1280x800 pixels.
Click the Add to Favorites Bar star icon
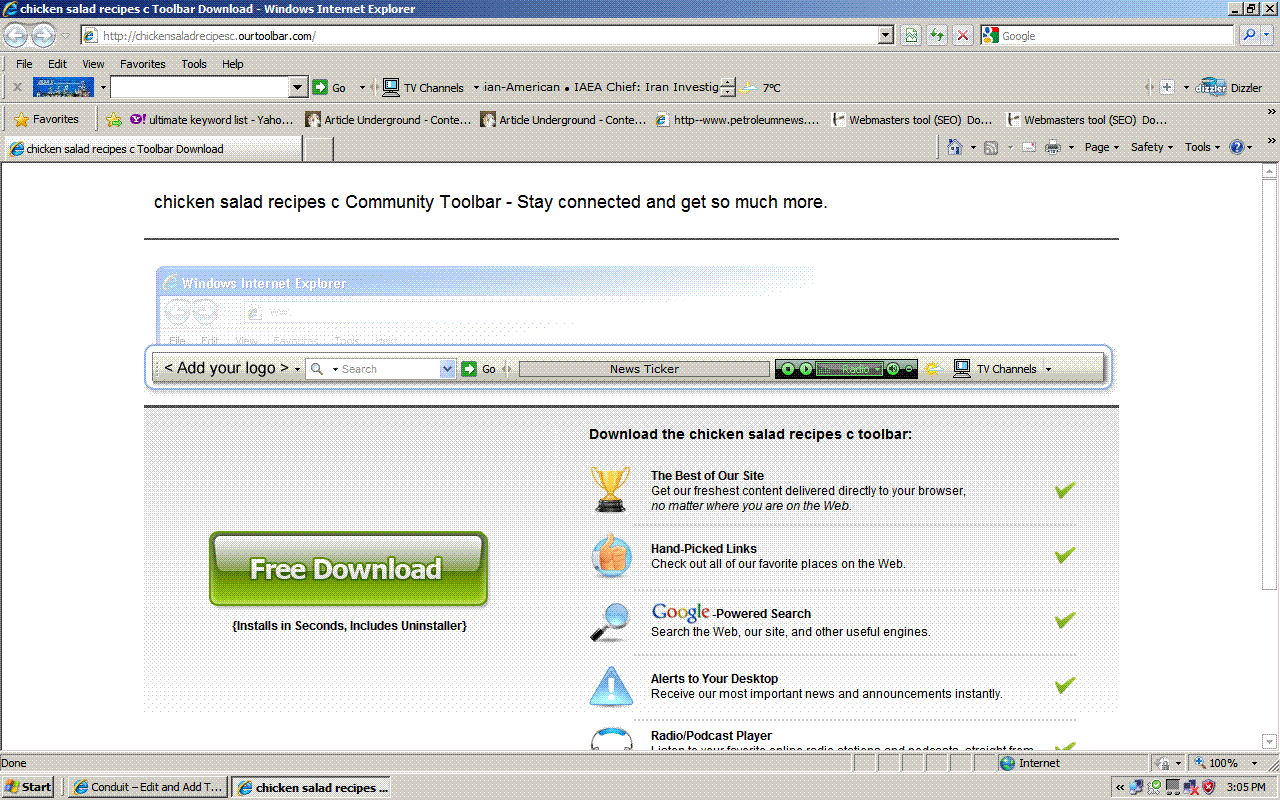[114, 120]
